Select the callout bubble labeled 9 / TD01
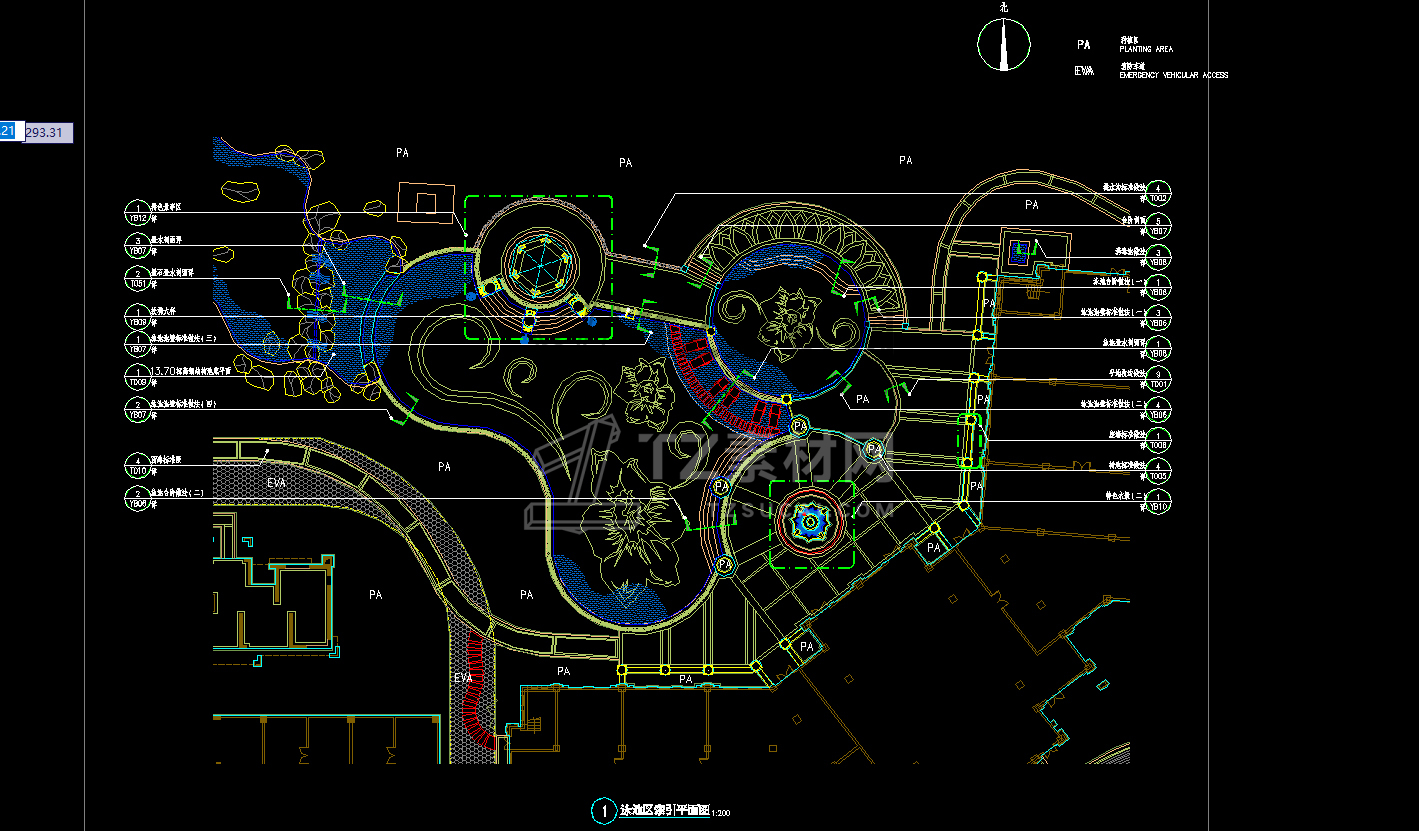 coord(1158,379)
